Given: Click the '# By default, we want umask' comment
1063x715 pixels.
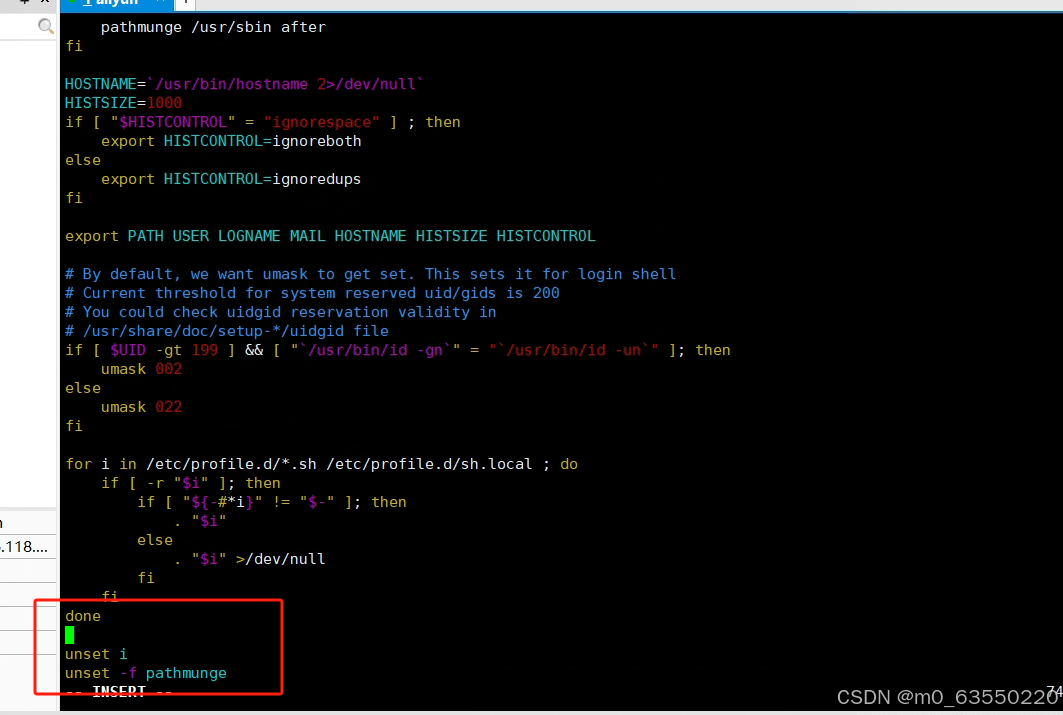Looking at the screenshot, I should tap(370, 274).
